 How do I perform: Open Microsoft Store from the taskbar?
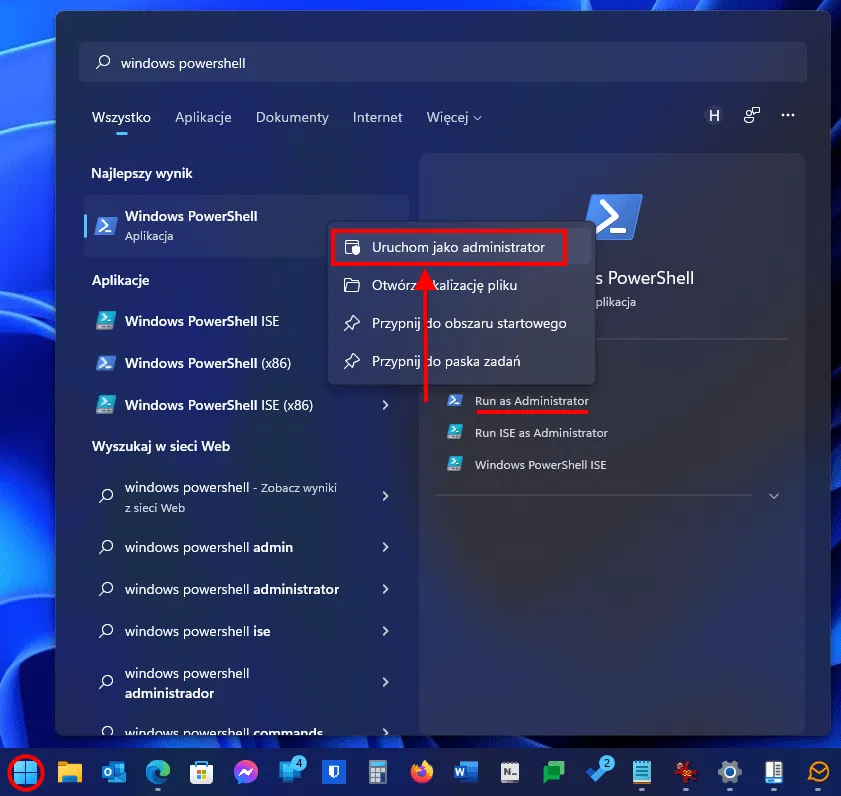[202, 772]
